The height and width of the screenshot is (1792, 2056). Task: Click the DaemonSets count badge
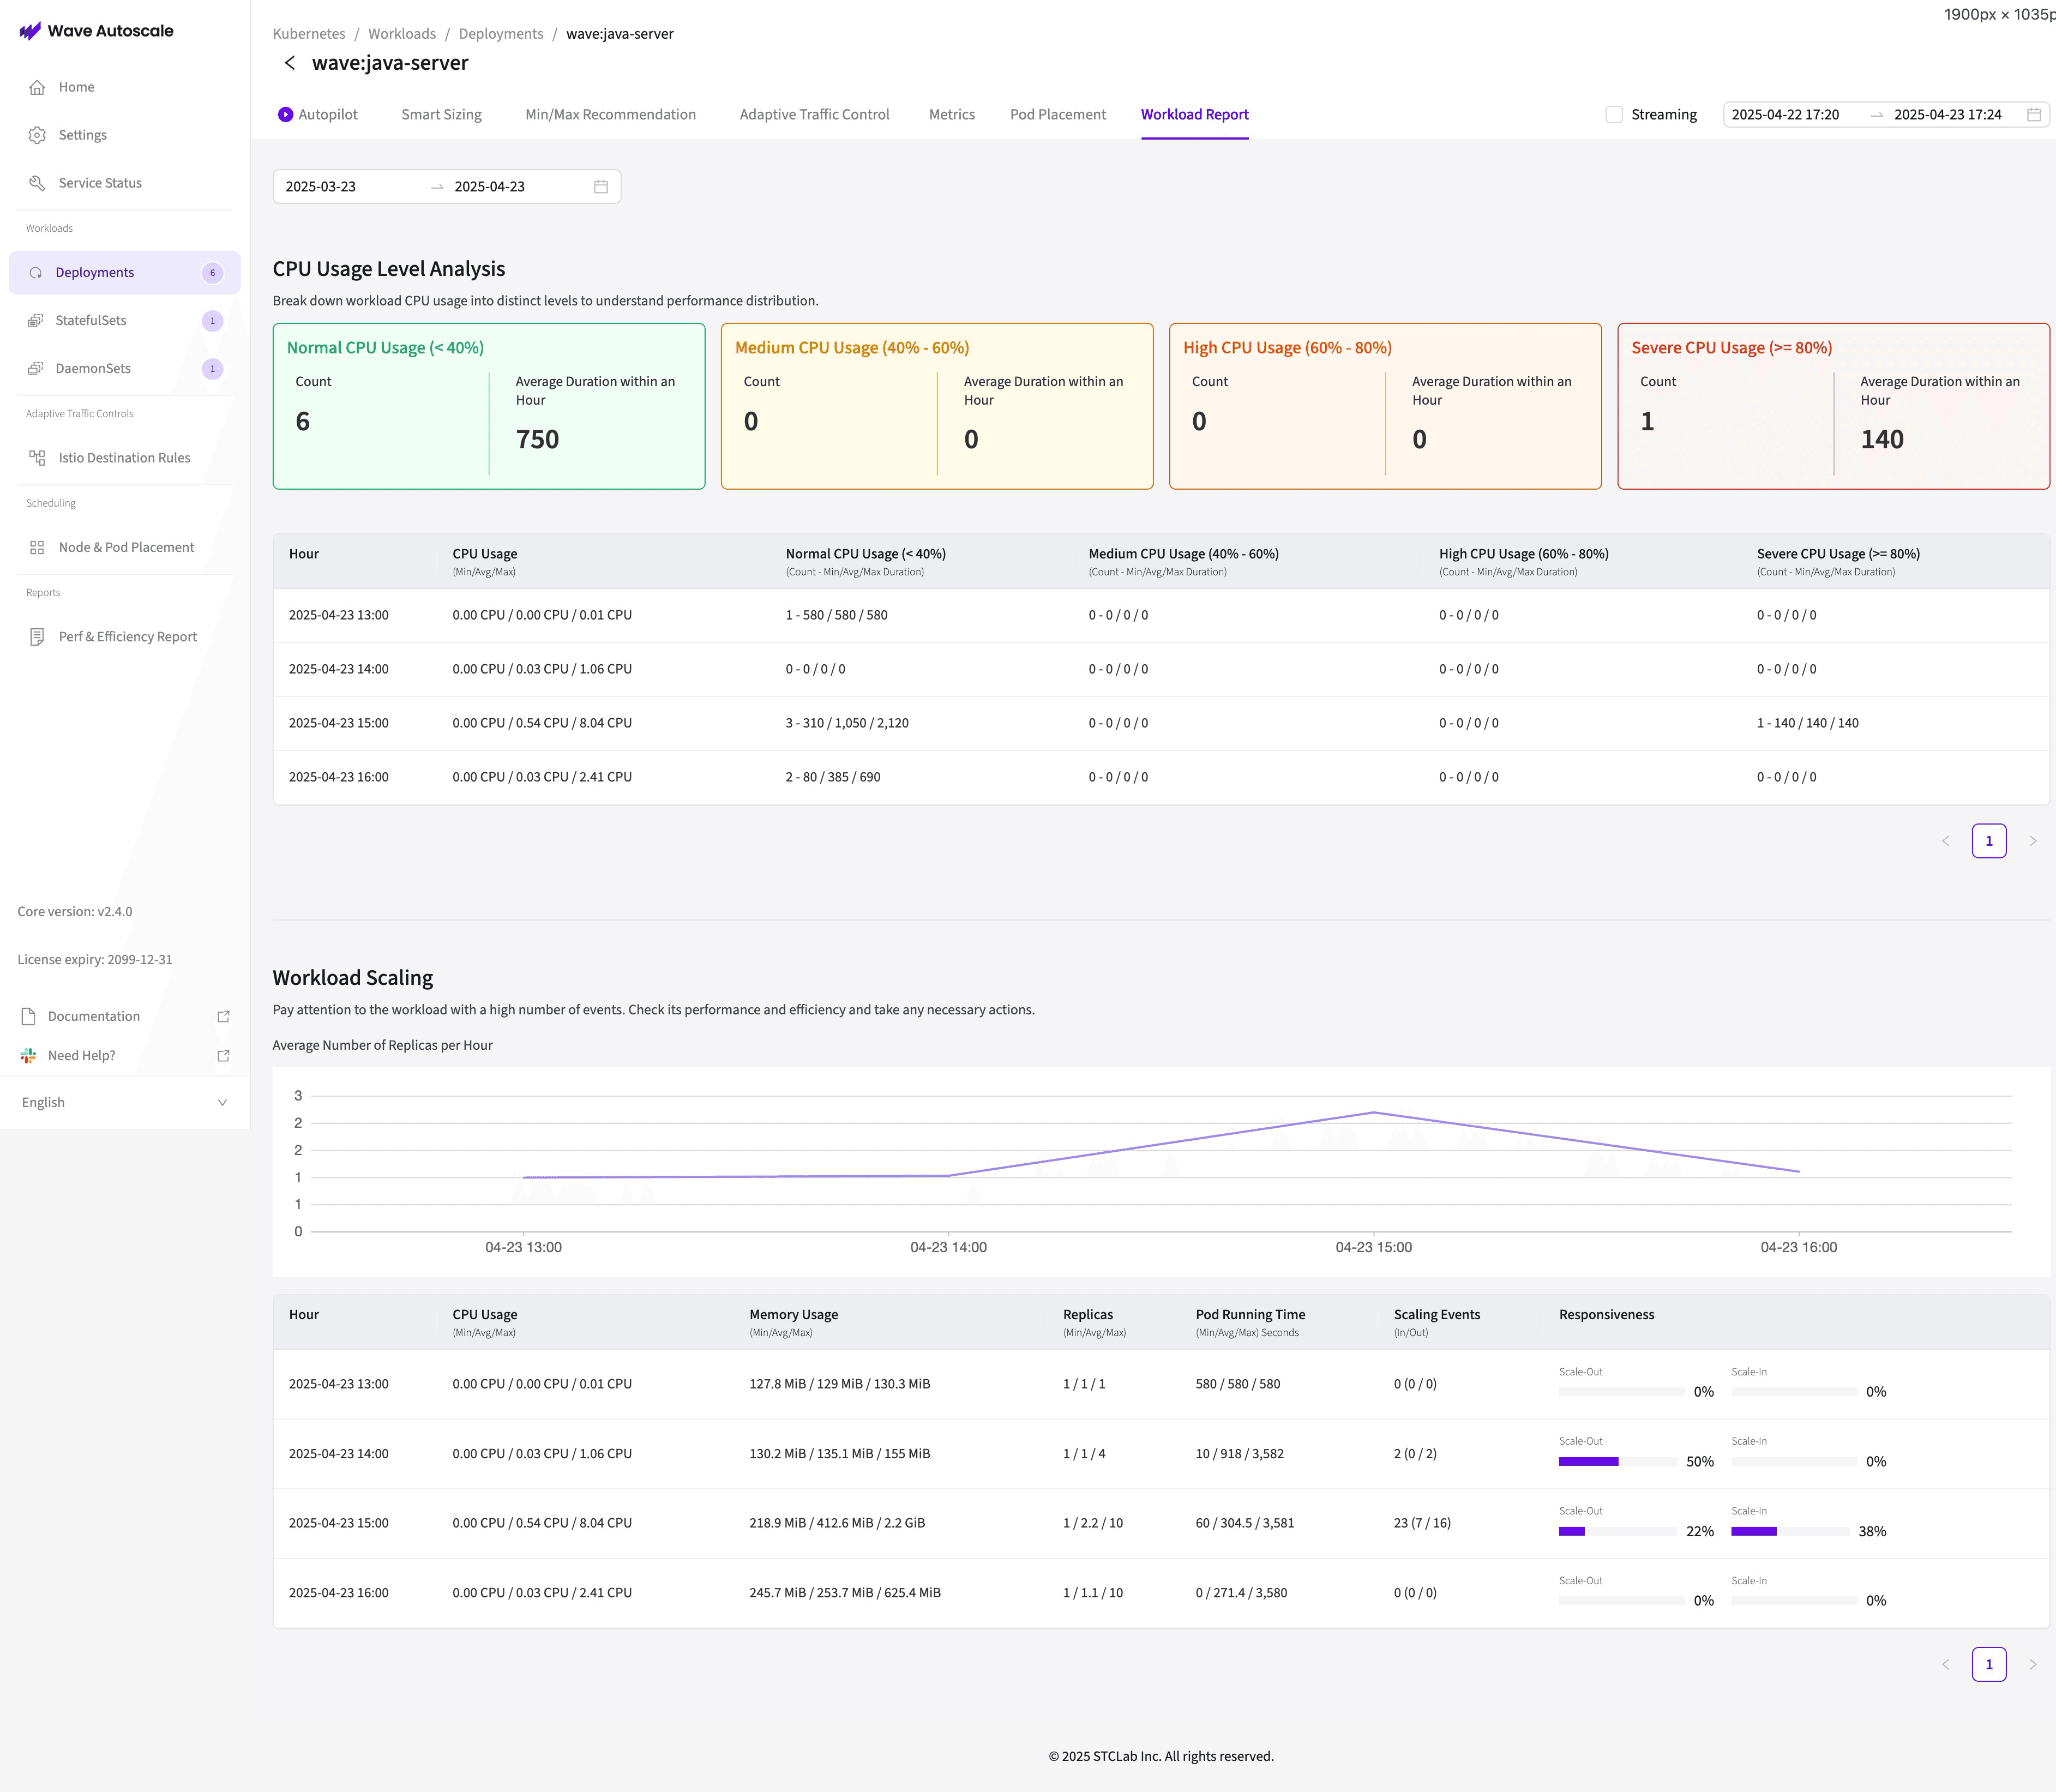coord(212,369)
